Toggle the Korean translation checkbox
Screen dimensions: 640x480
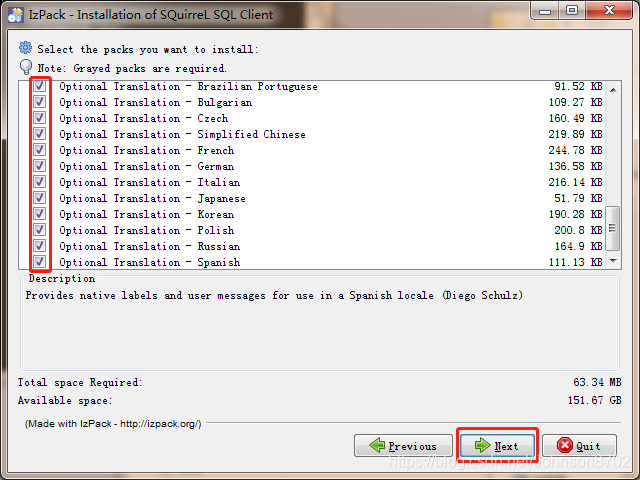[40, 214]
